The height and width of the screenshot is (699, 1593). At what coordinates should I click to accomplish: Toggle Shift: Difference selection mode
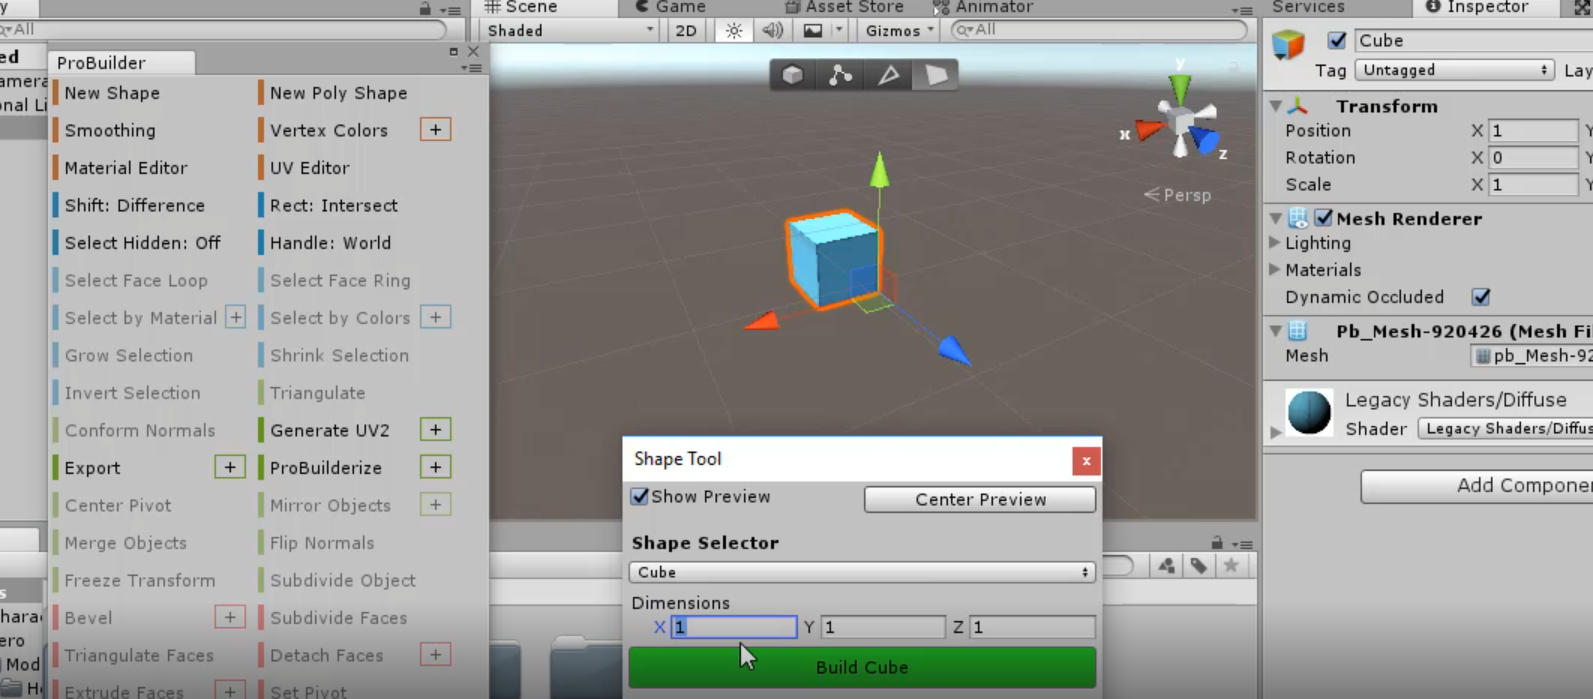[135, 205]
